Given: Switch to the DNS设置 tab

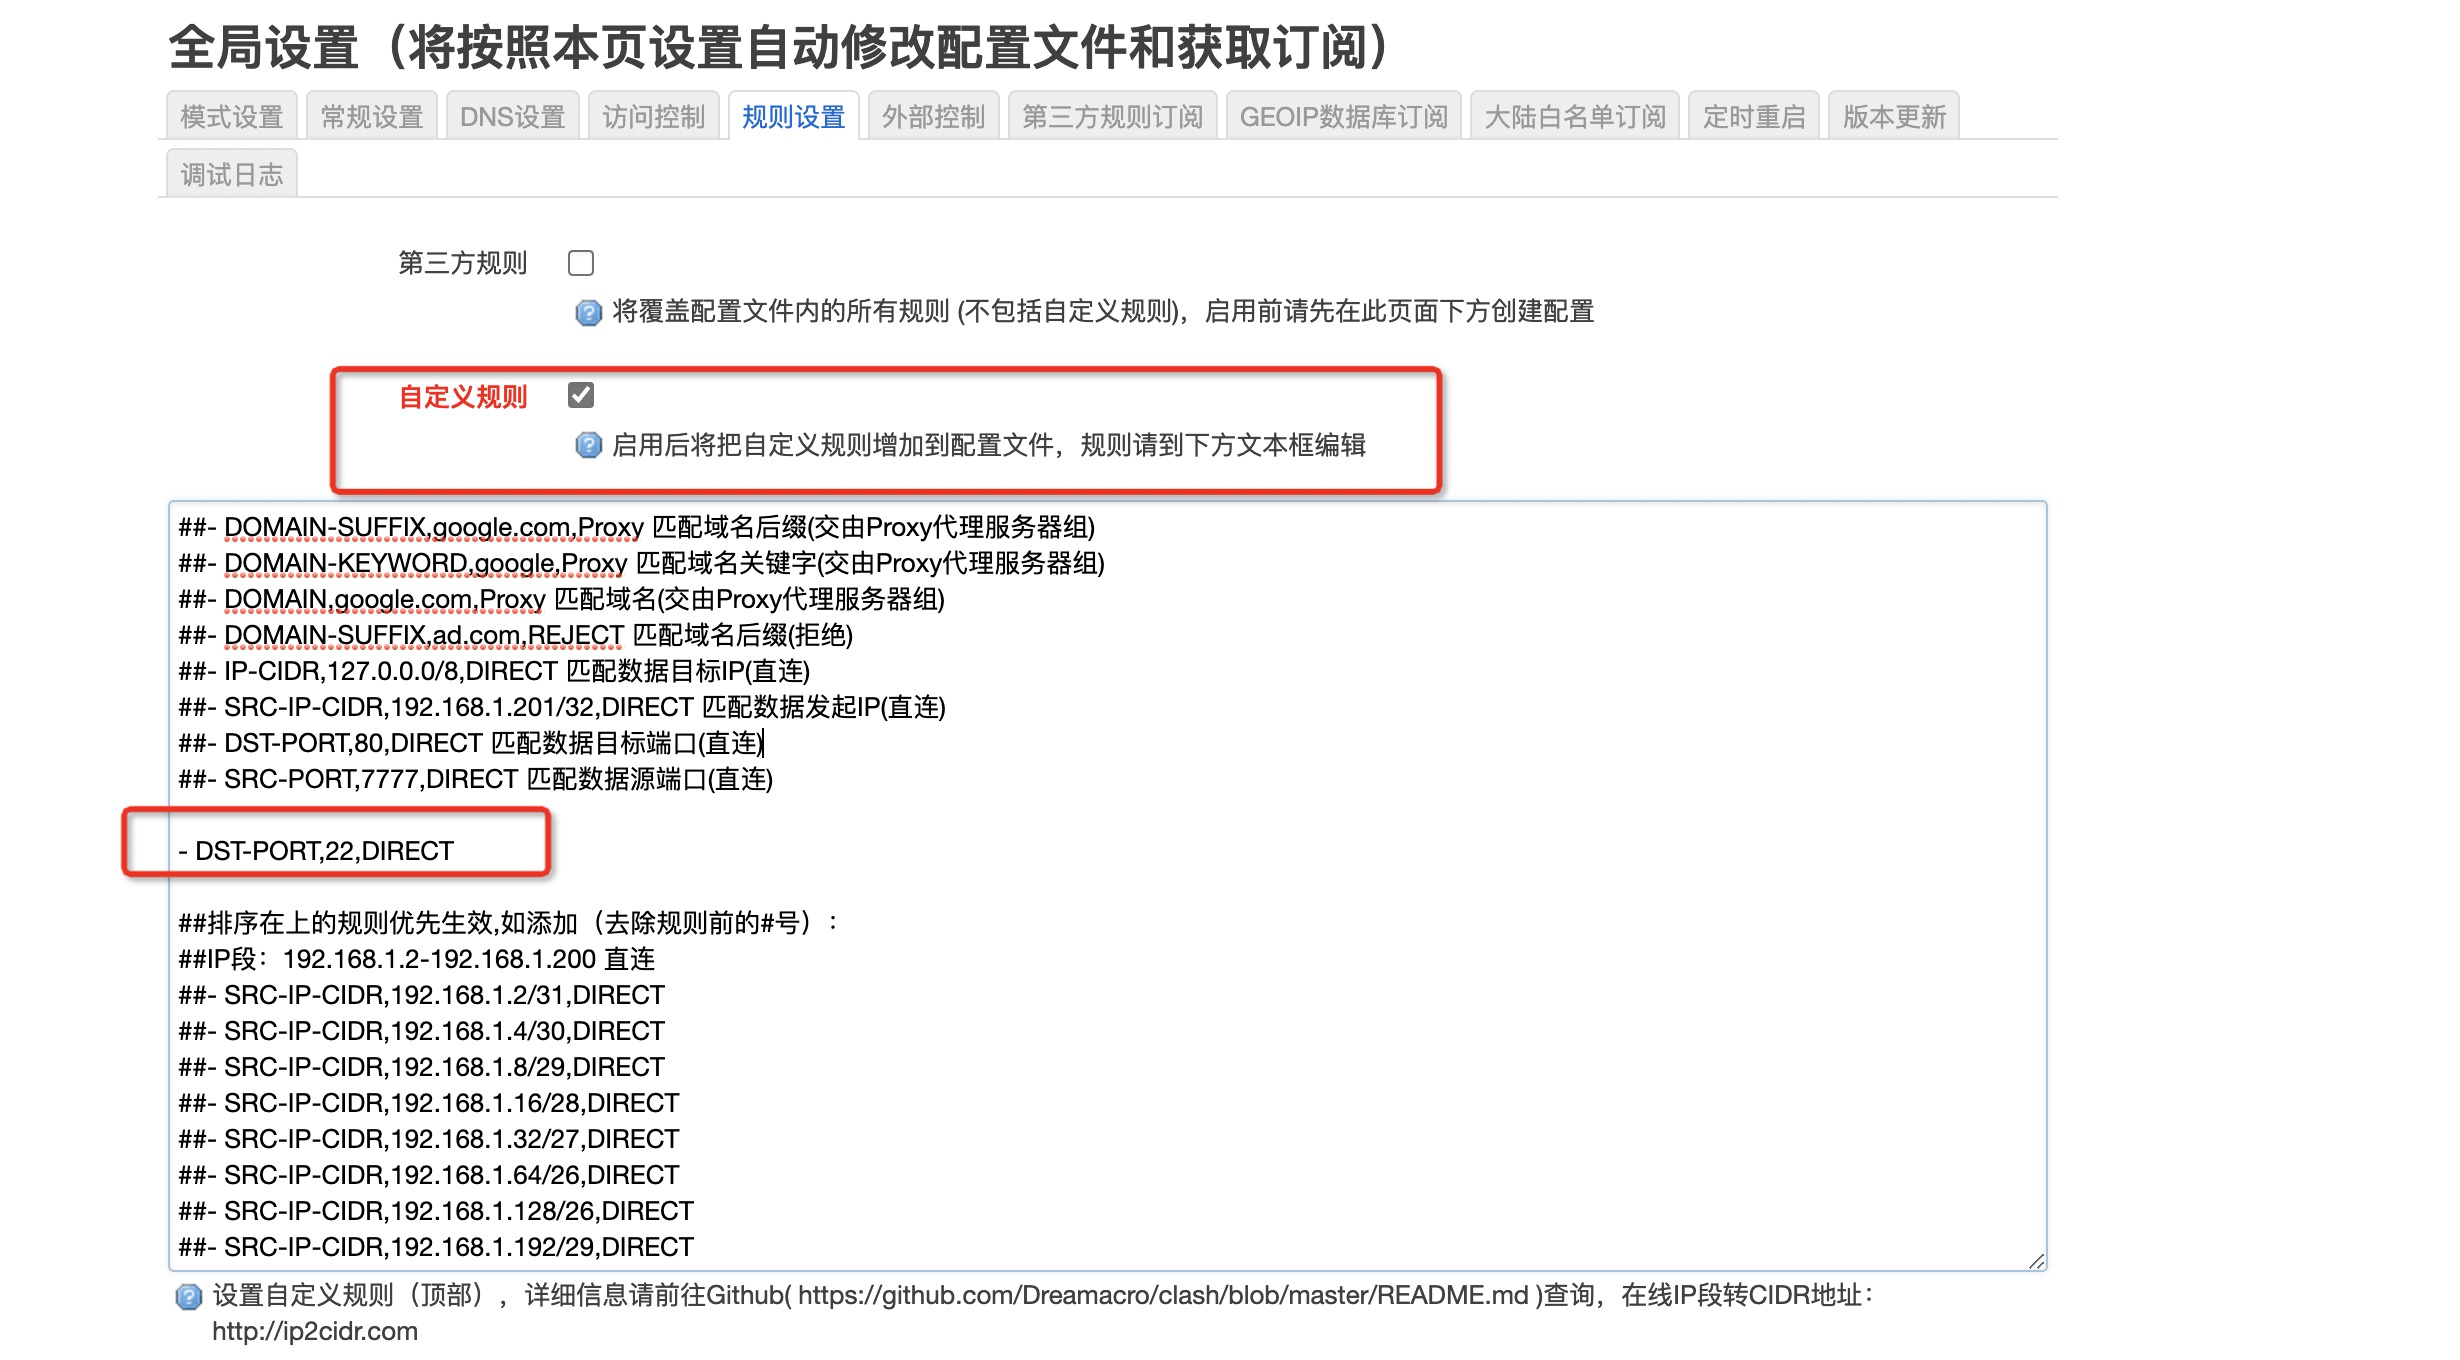Looking at the screenshot, I should (x=512, y=115).
